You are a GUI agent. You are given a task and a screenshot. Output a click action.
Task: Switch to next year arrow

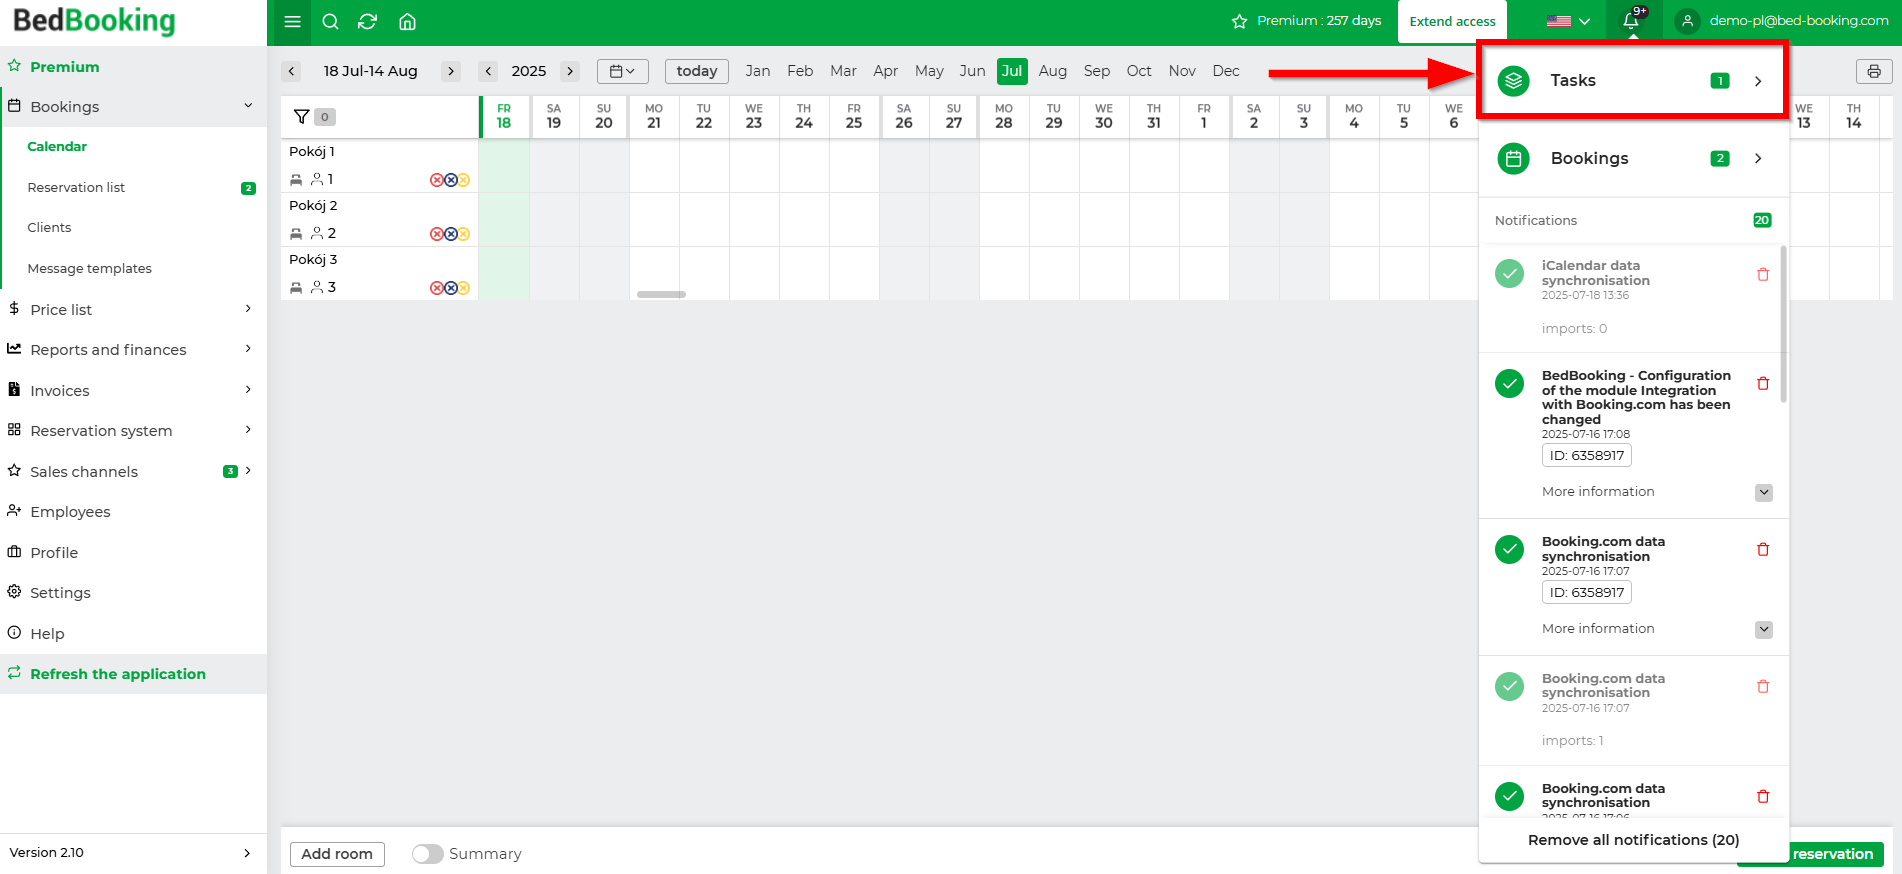coord(570,71)
